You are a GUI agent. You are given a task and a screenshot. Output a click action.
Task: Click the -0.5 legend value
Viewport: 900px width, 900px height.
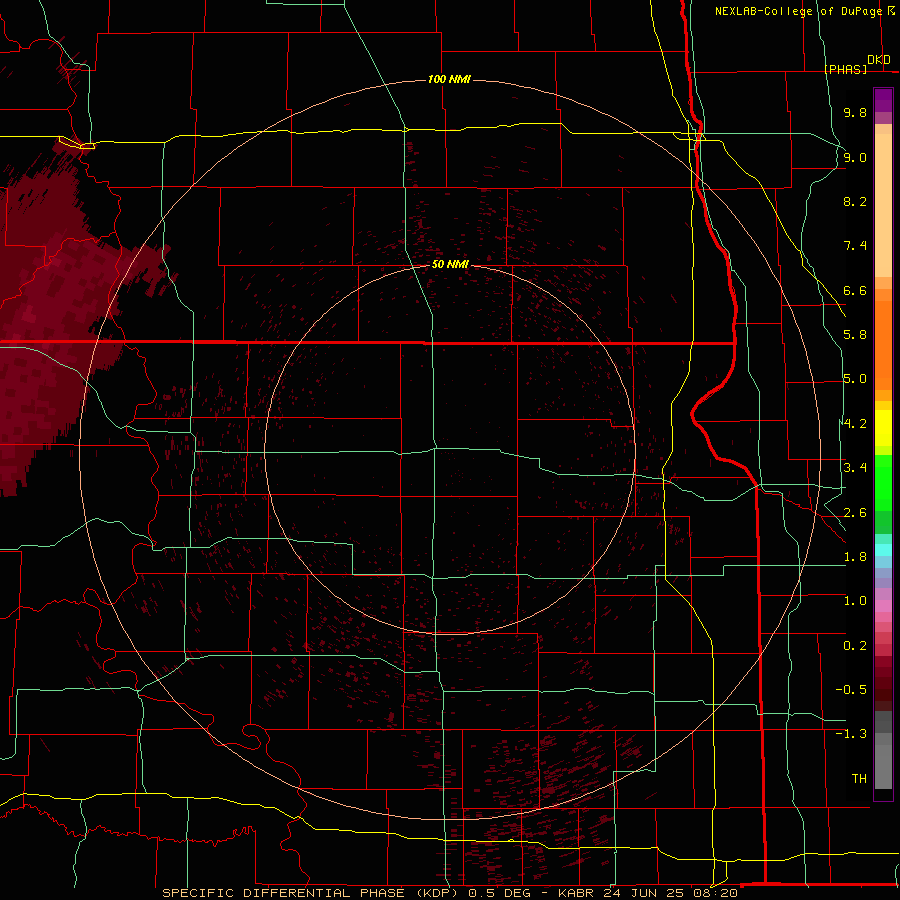click(851, 690)
